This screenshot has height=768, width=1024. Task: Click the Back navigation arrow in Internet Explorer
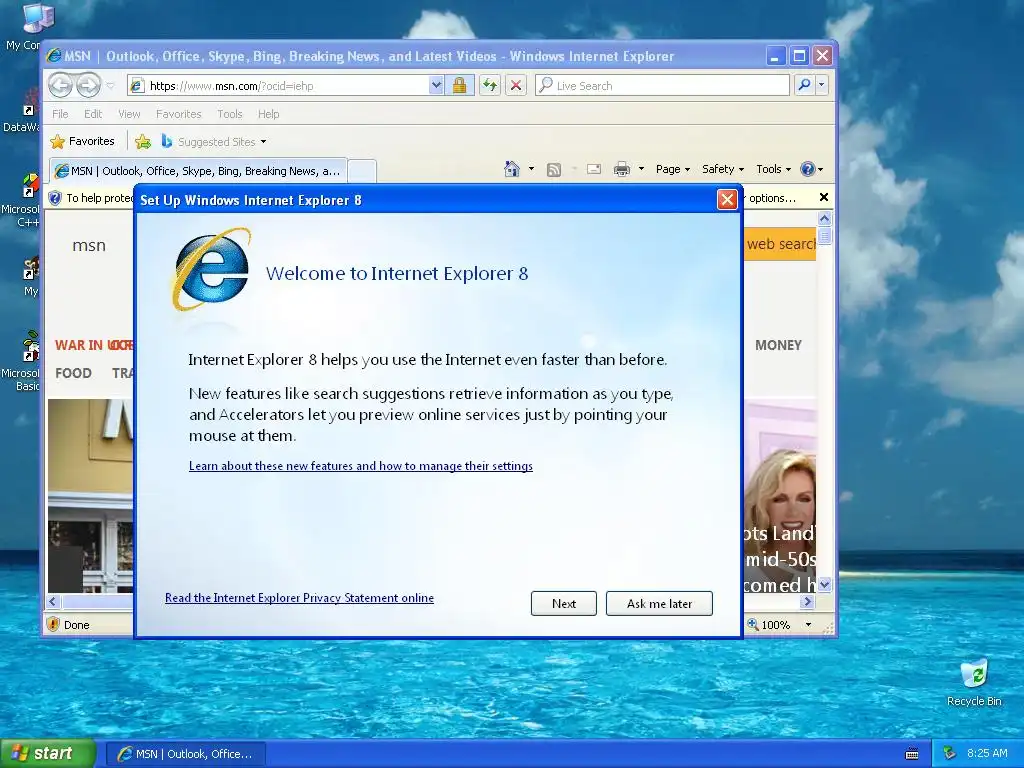61,85
